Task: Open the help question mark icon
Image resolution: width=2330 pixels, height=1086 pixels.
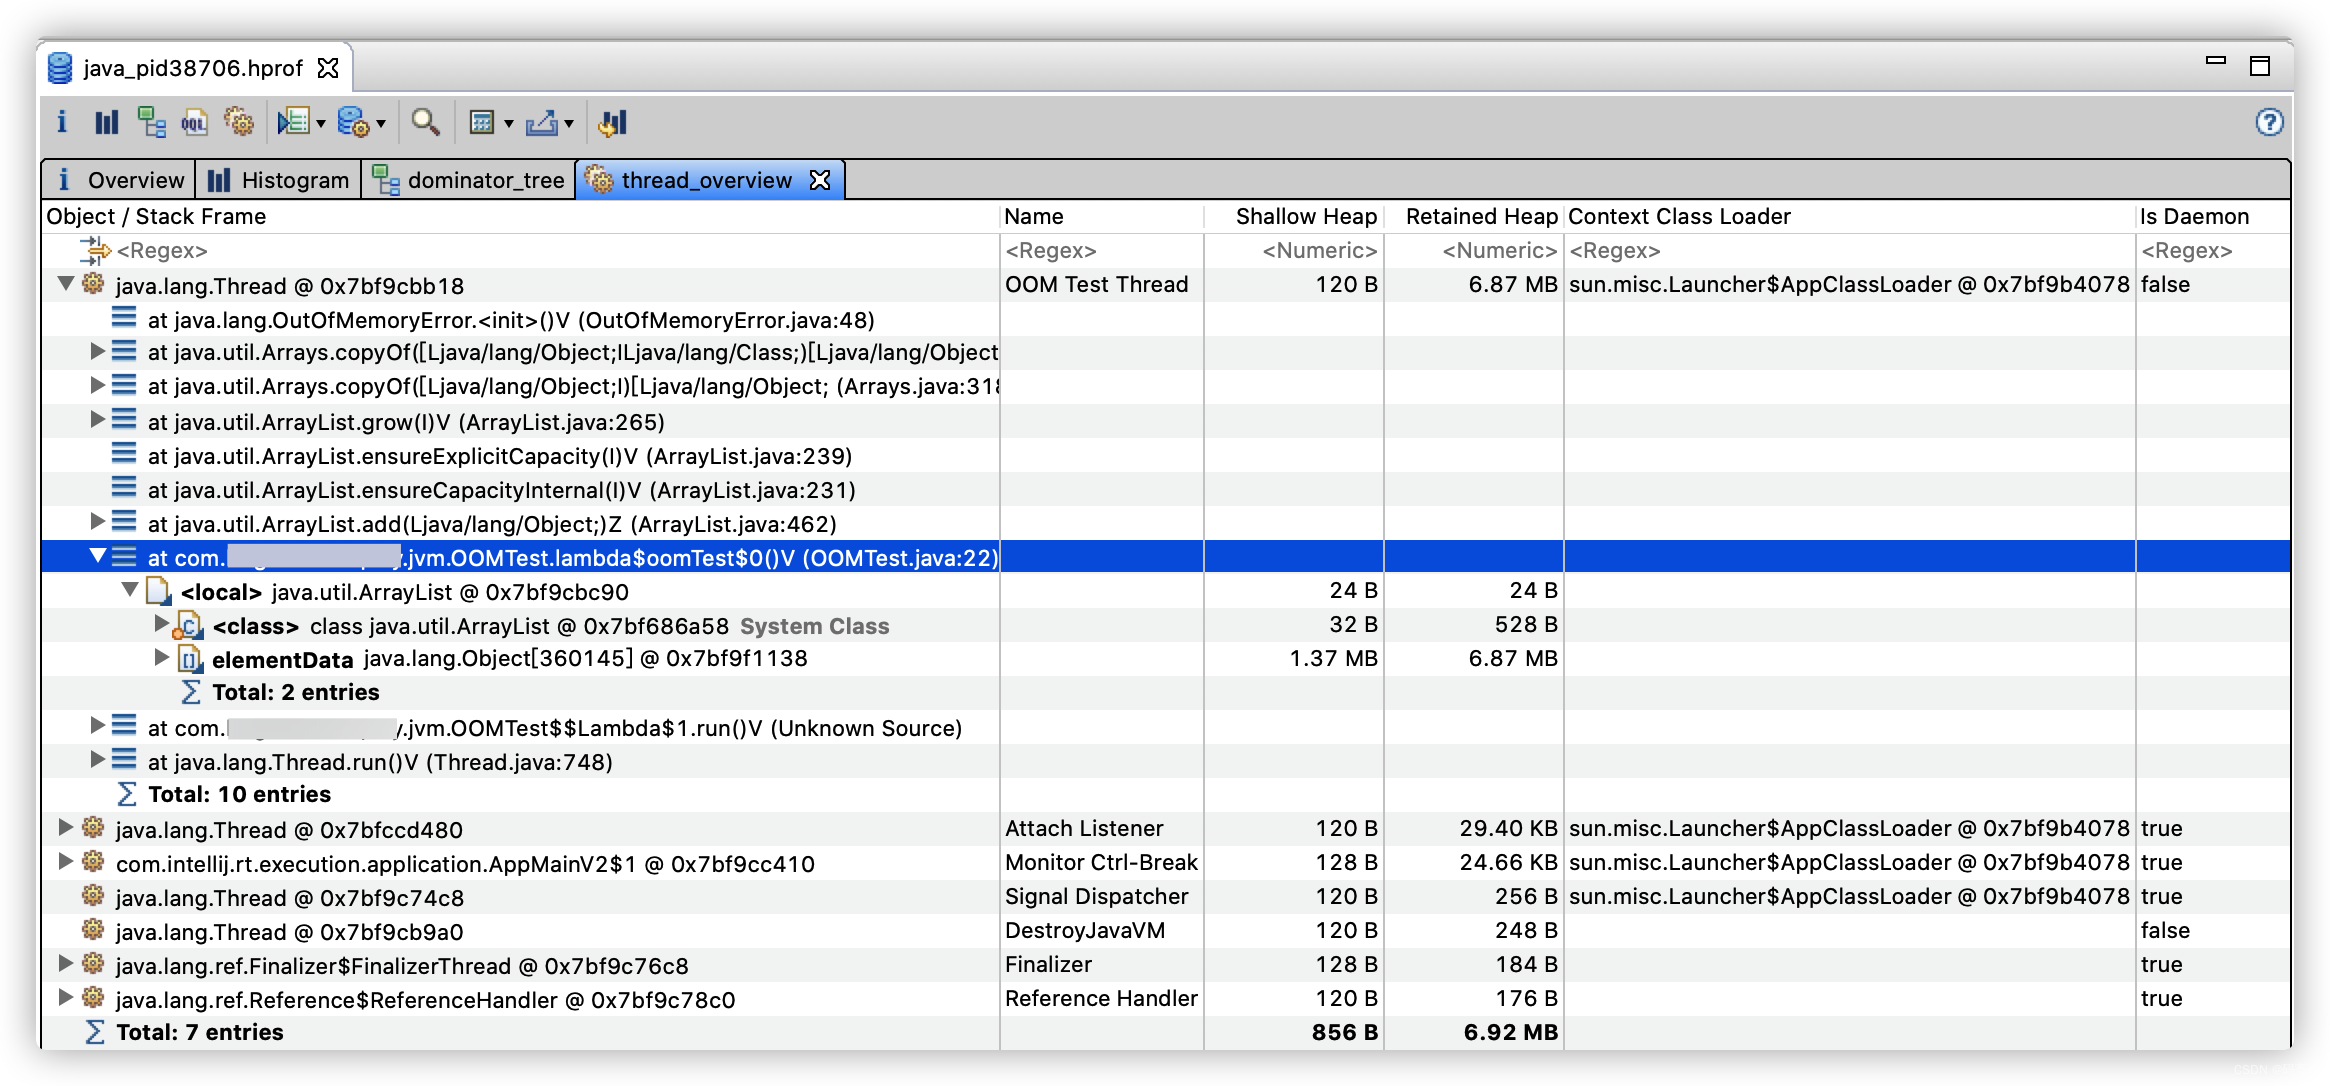Action: pyautogui.click(x=2269, y=122)
